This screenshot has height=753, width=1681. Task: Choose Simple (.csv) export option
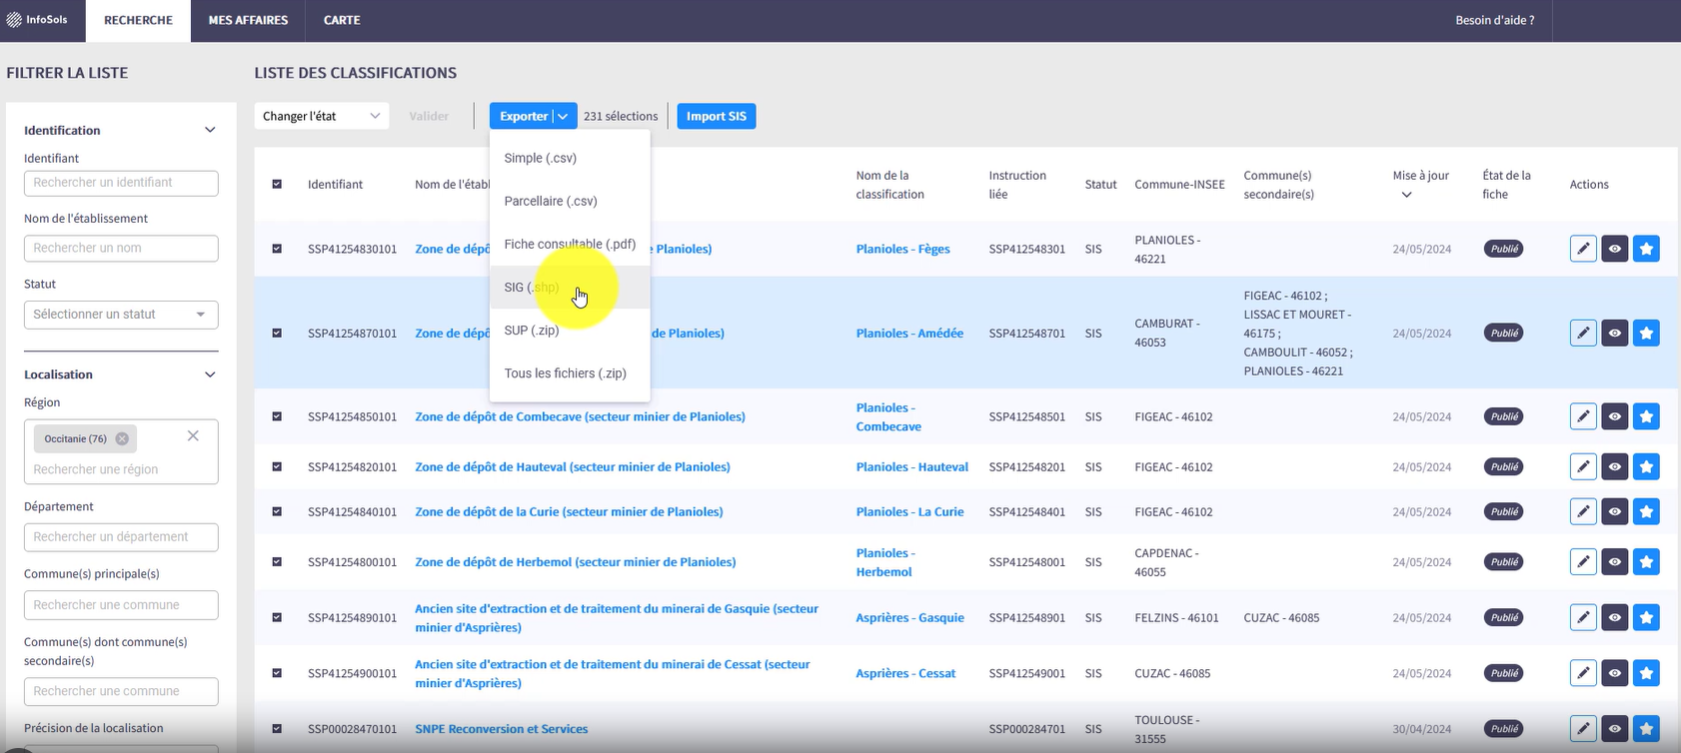(x=570, y=158)
